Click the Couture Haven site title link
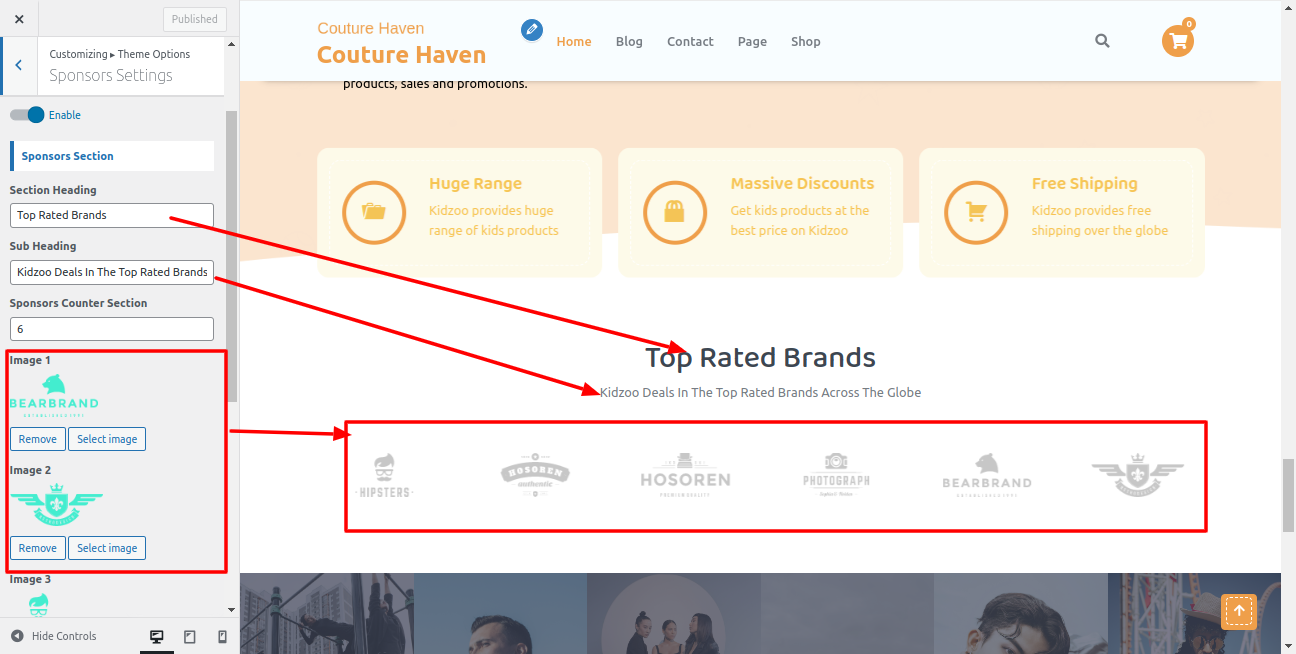 click(401, 55)
